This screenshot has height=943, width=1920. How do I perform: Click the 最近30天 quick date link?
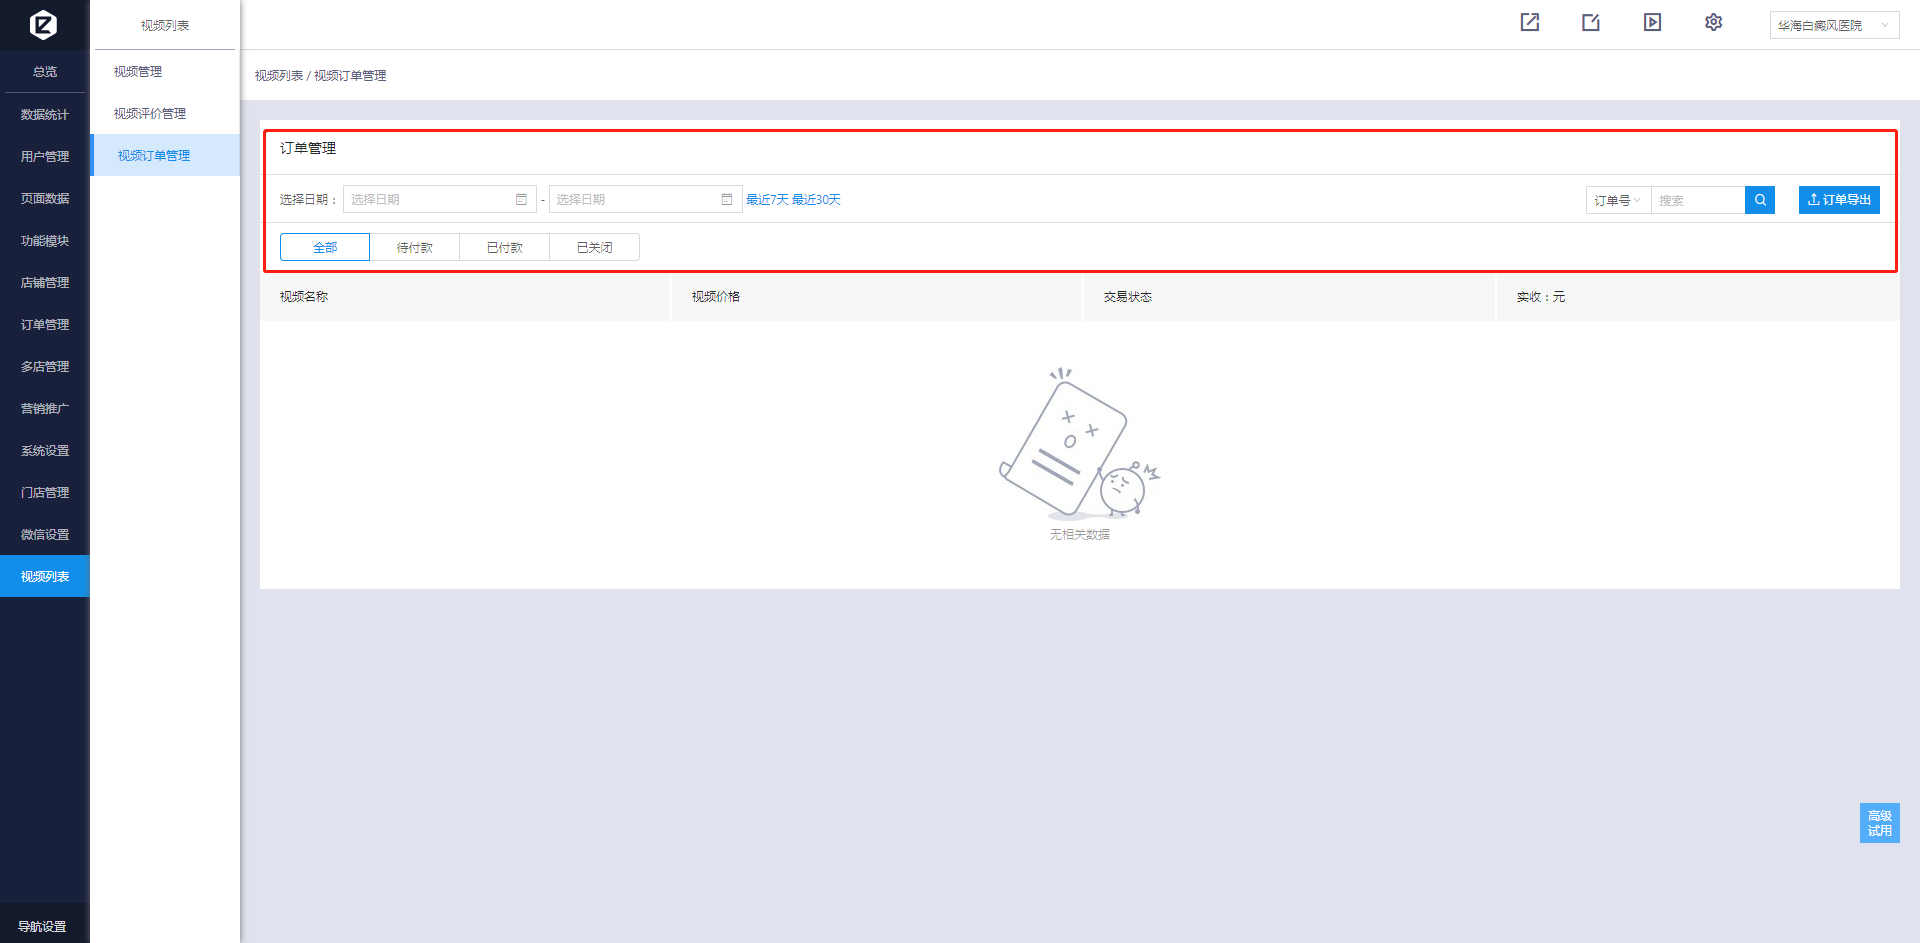[x=816, y=200]
